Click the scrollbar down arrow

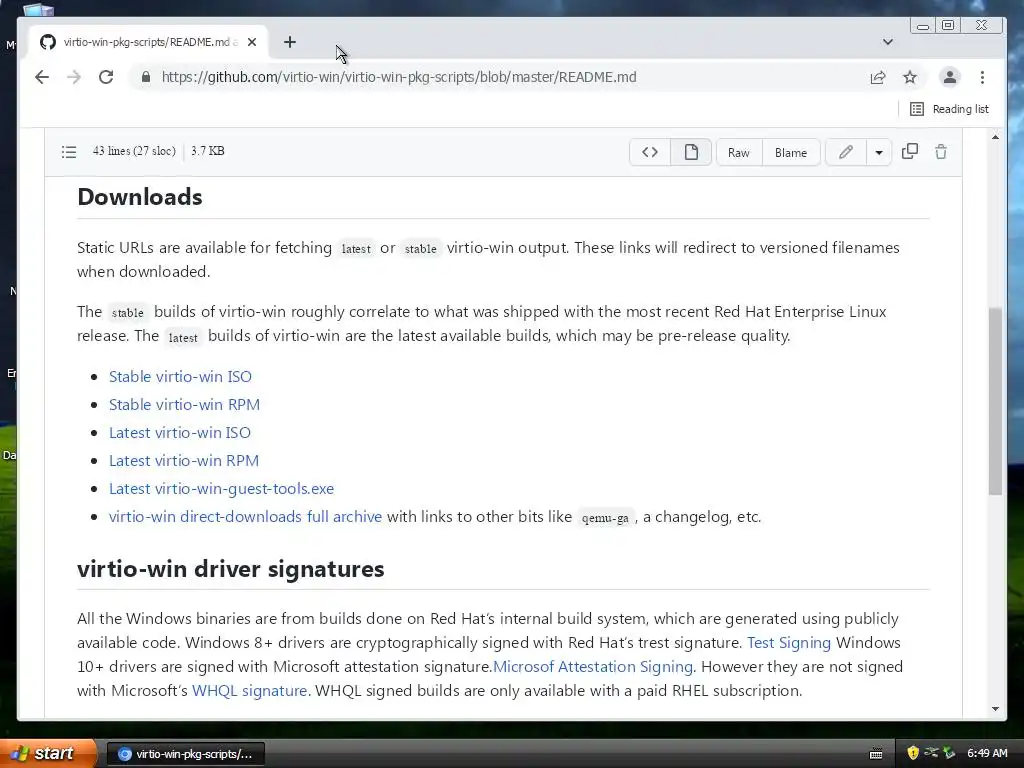pos(995,709)
